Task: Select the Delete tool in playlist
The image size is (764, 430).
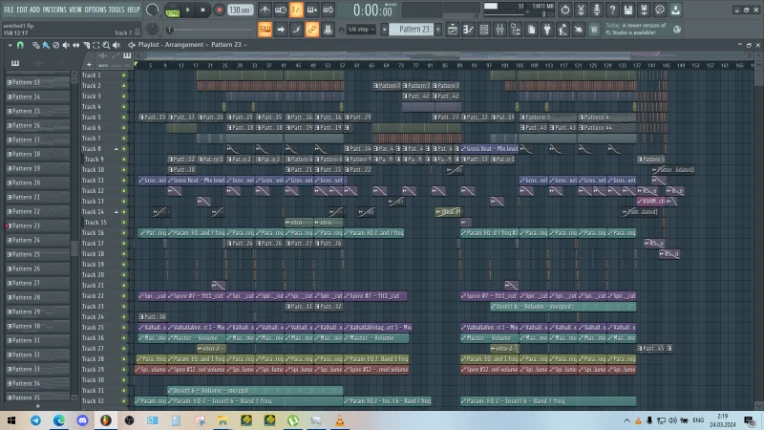Action: 56,45
